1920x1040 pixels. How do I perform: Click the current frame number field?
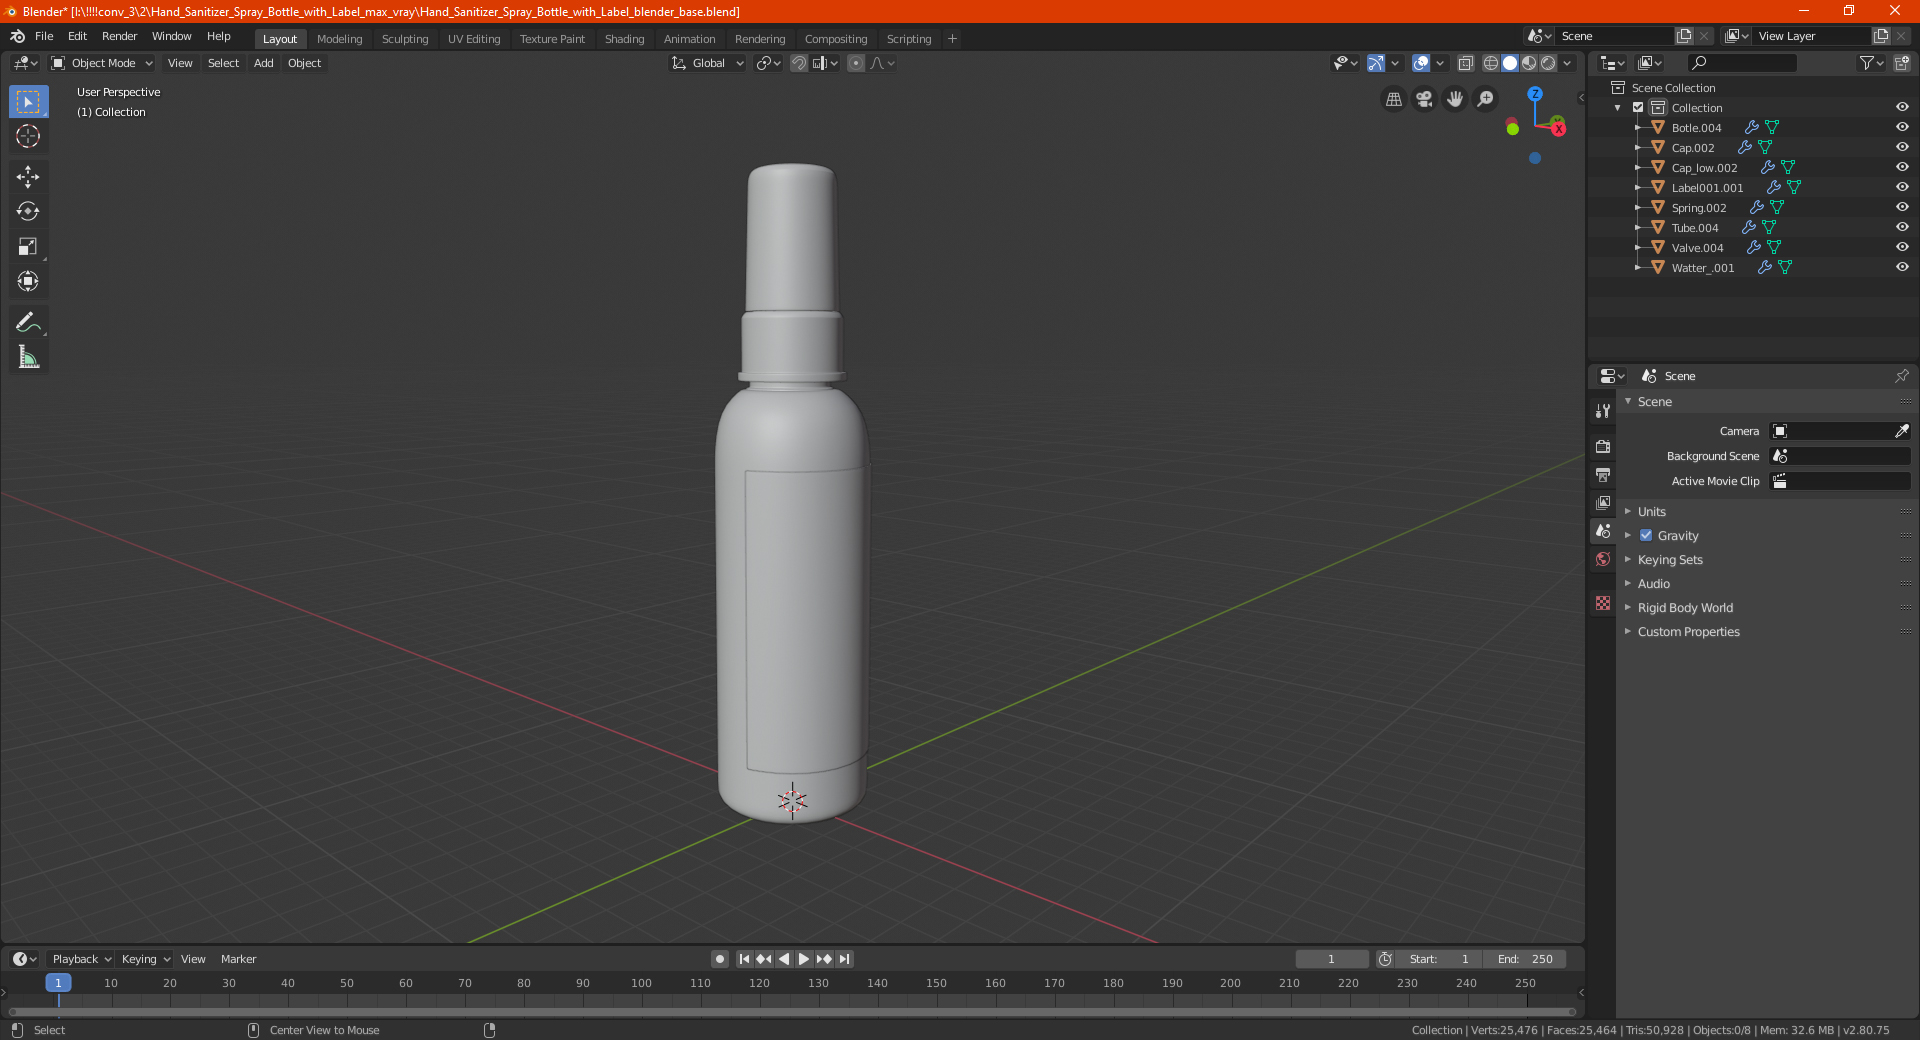click(1331, 959)
